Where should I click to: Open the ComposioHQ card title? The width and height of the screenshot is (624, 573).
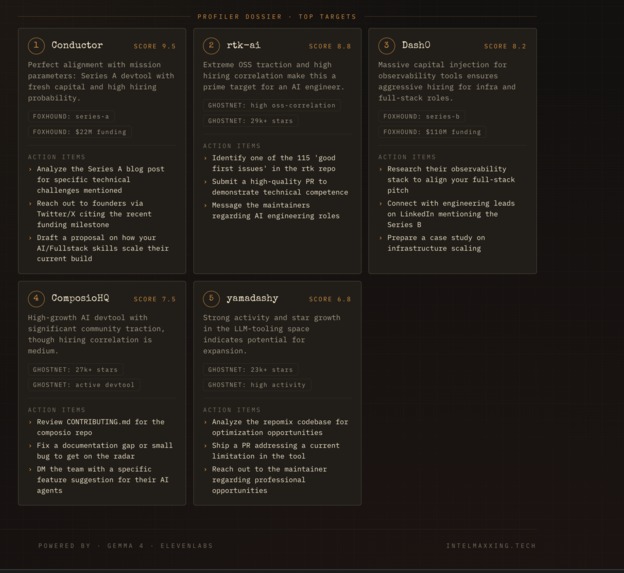80,298
